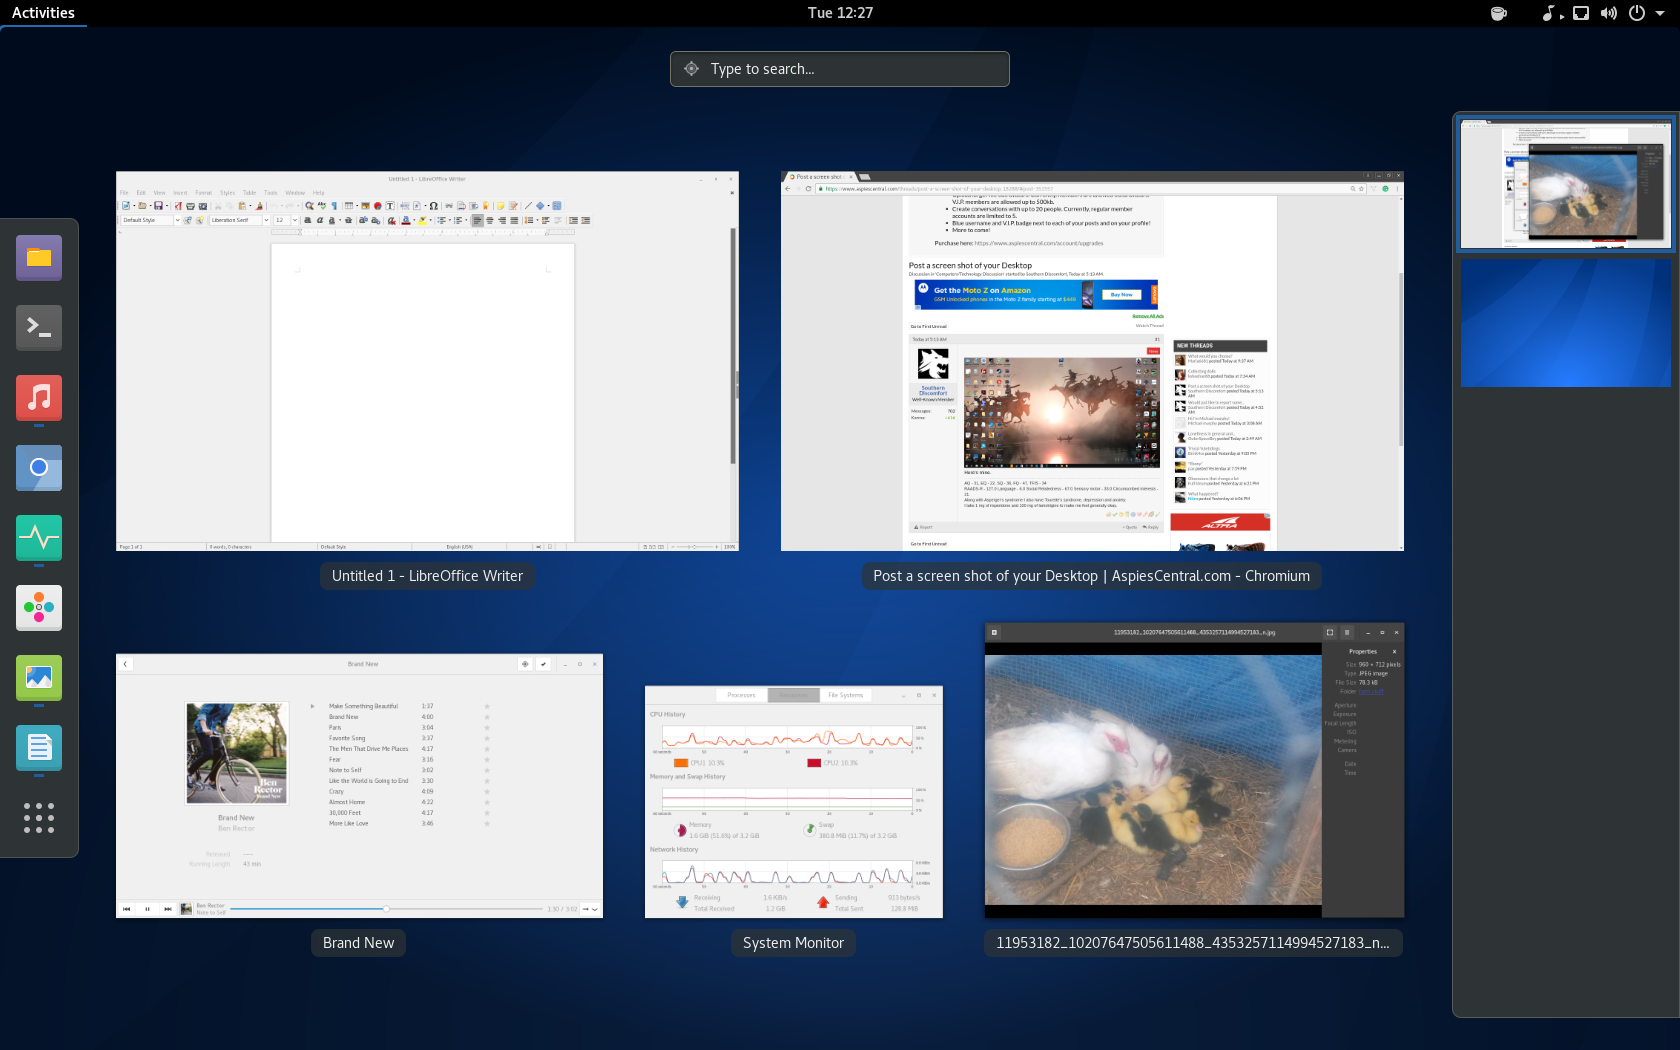Click the Activities button
The height and width of the screenshot is (1050, 1680).
tap(43, 13)
